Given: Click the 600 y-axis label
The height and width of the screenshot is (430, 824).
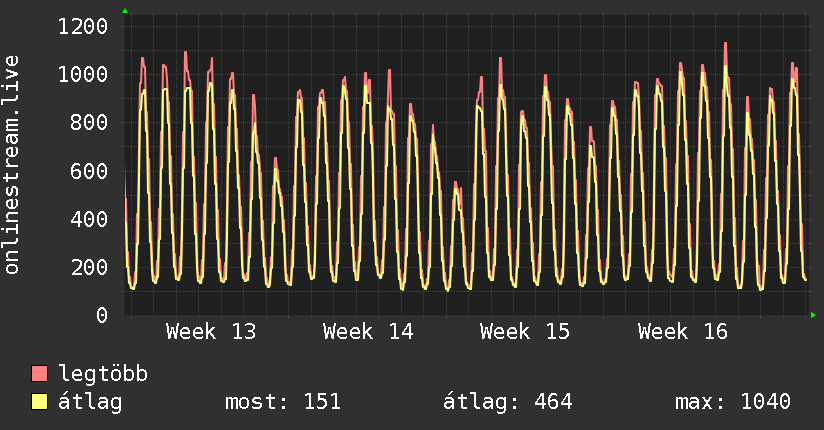Looking at the screenshot, I should pyautogui.click(x=89, y=171).
